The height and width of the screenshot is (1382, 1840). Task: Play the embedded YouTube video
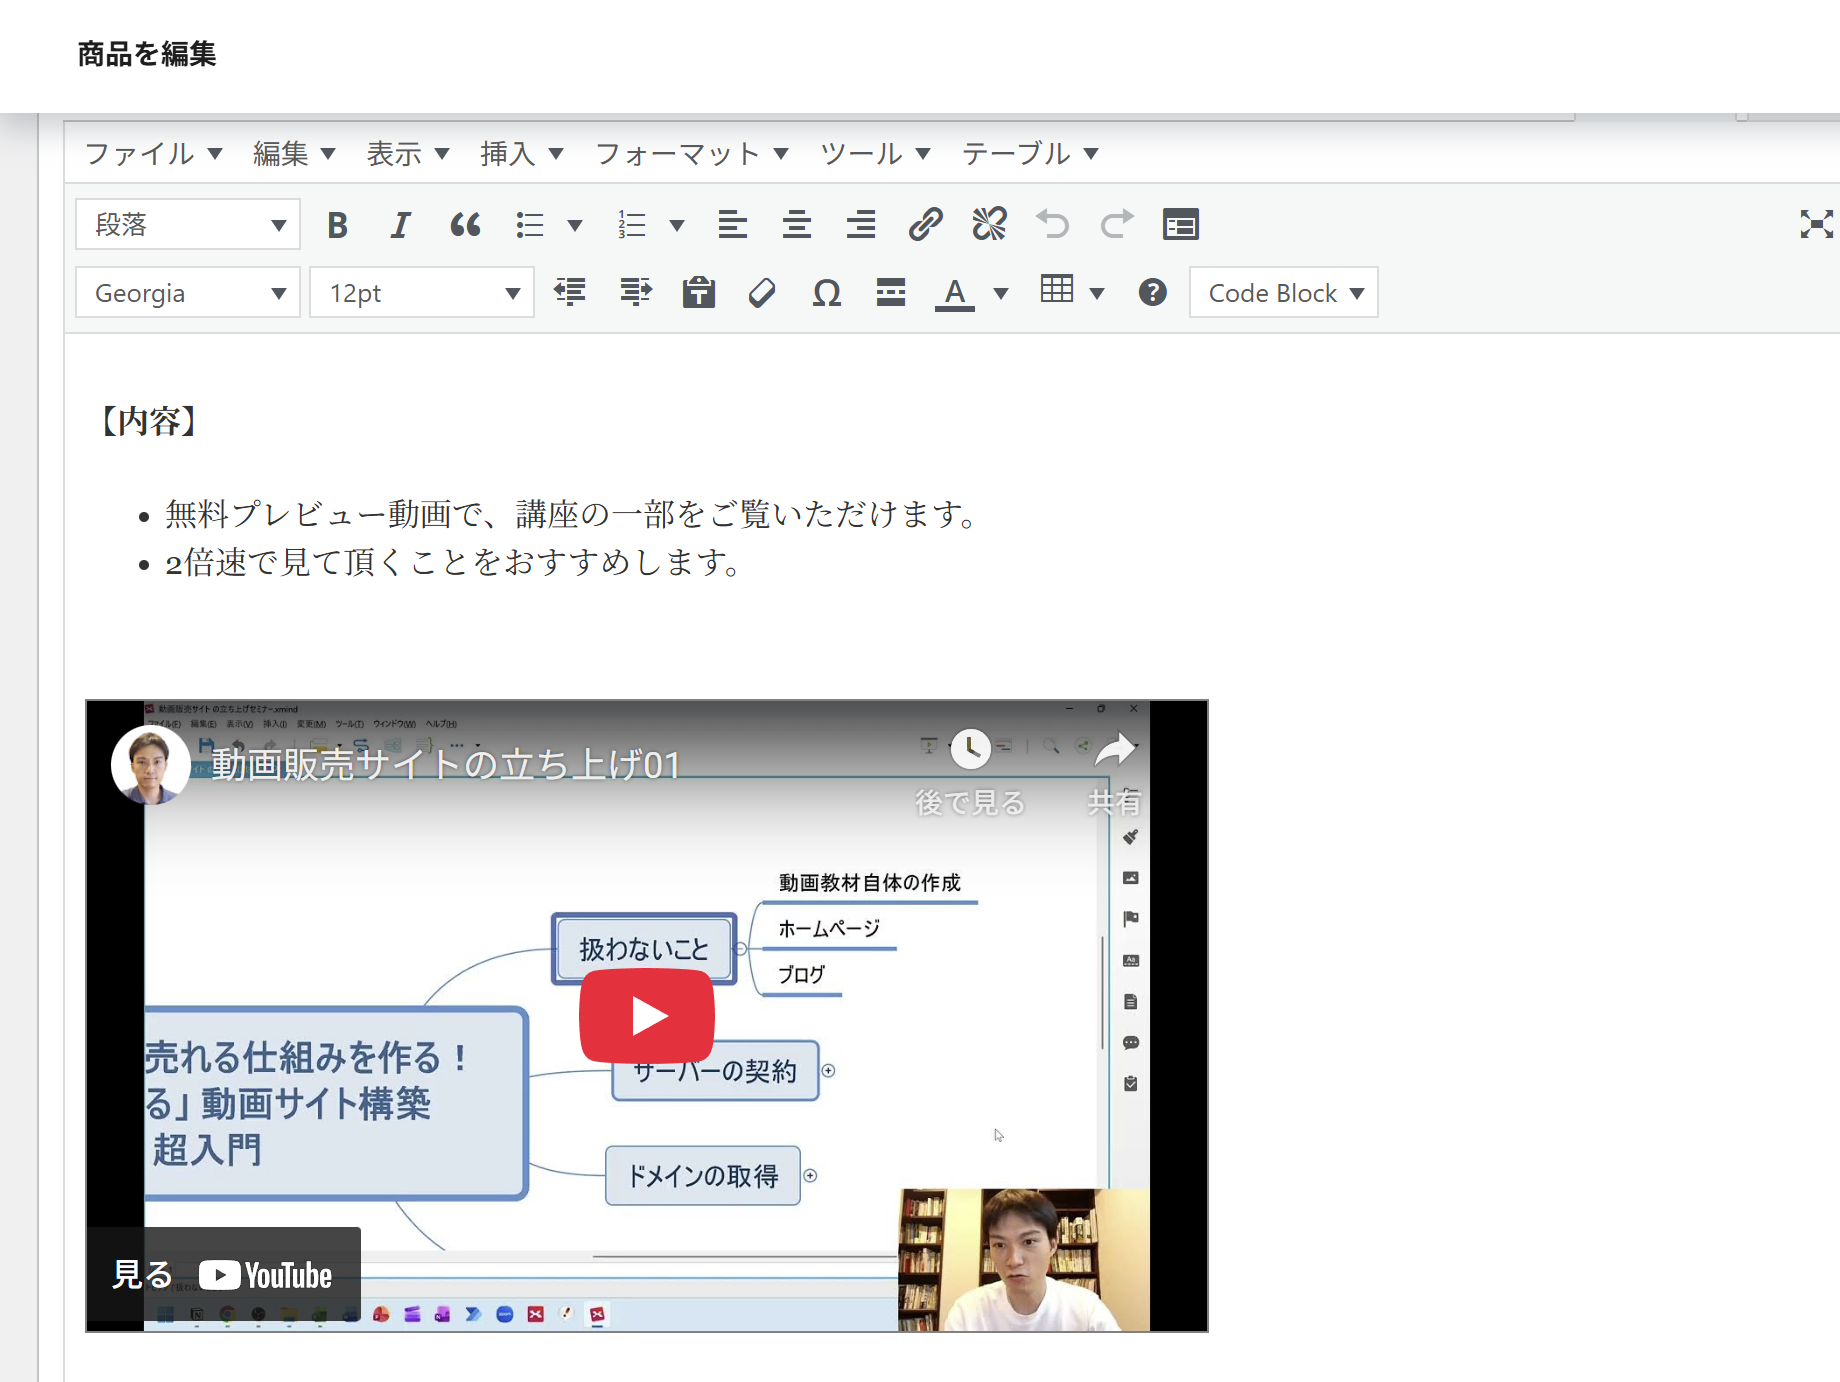[647, 1017]
